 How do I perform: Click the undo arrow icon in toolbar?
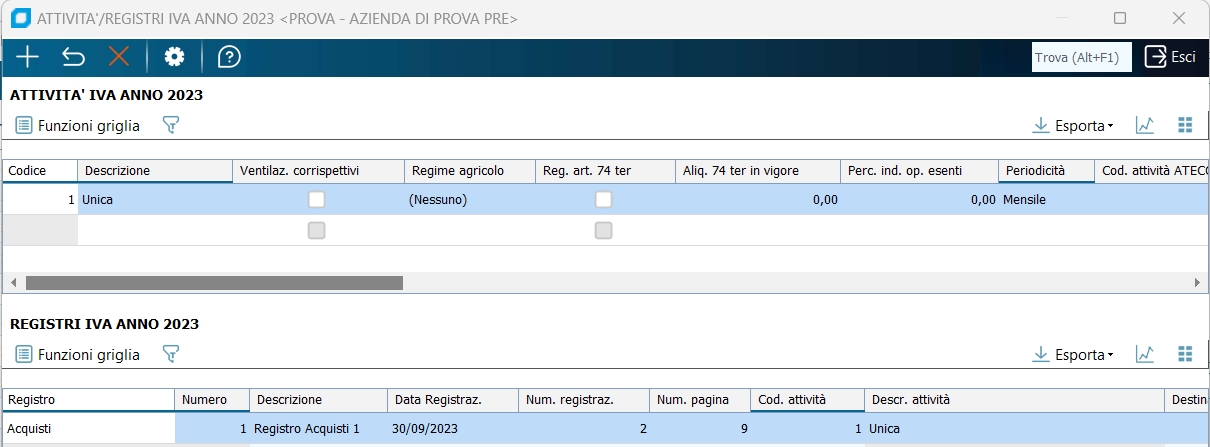pyautogui.click(x=73, y=57)
